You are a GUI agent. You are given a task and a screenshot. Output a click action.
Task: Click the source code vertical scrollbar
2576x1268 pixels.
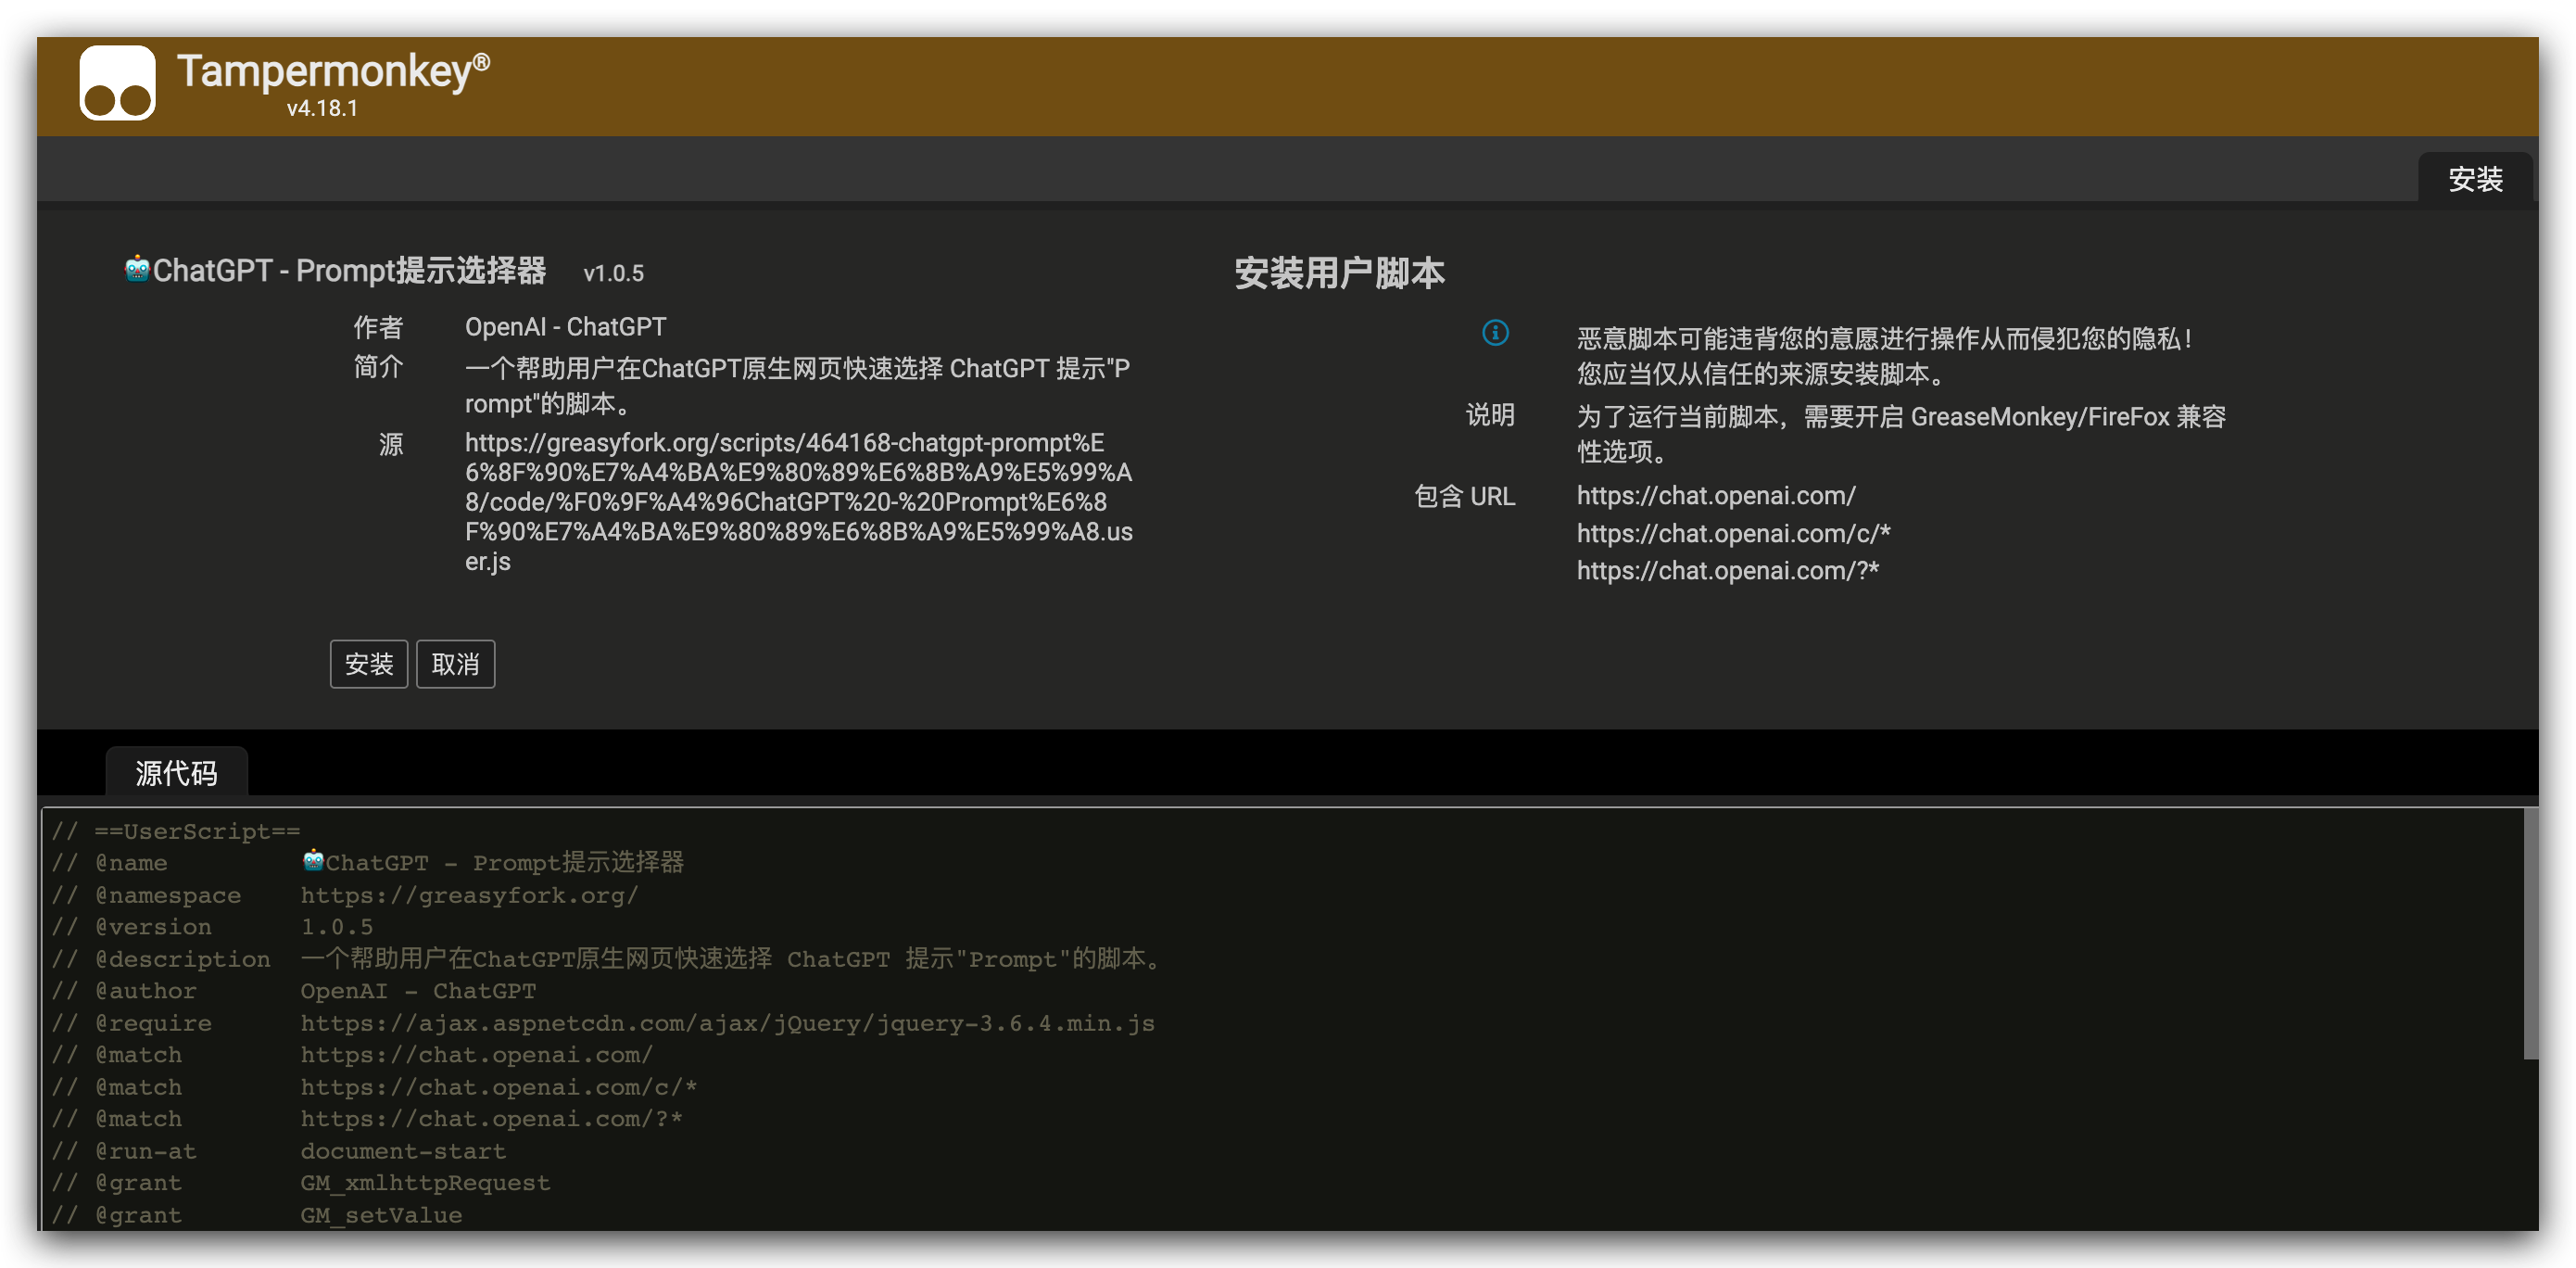coord(2530,933)
